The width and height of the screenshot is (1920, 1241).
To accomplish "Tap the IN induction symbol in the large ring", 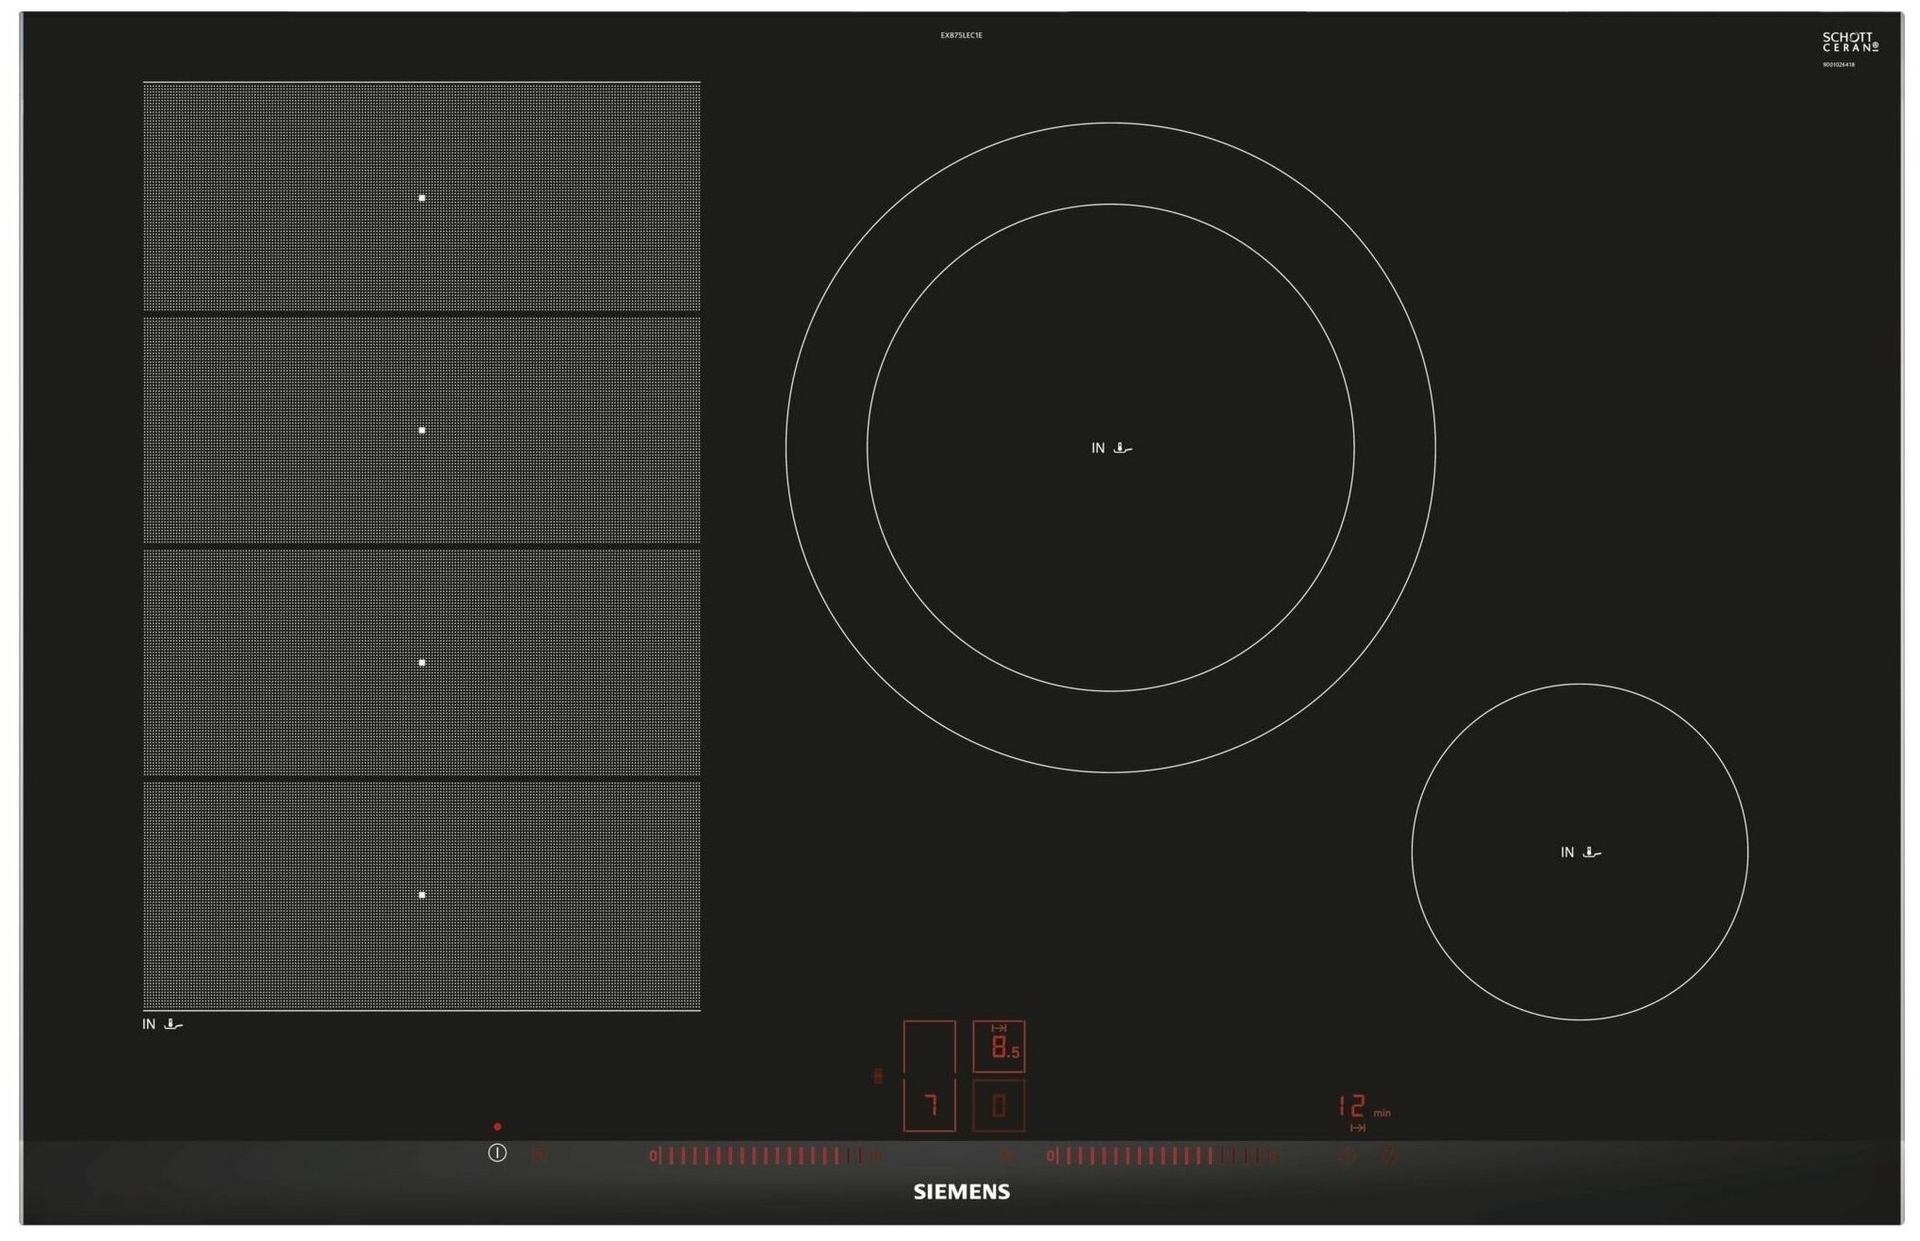I will tap(1111, 448).
